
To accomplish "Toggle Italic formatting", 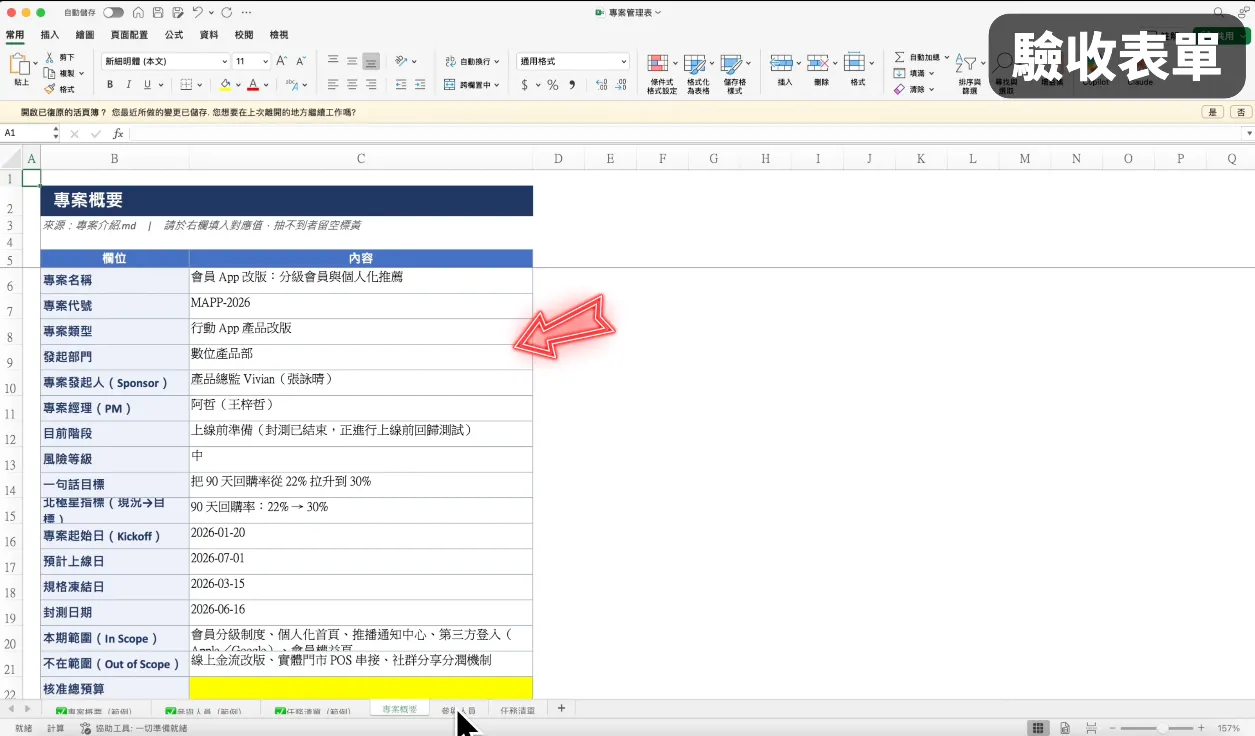I will point(129,85).
